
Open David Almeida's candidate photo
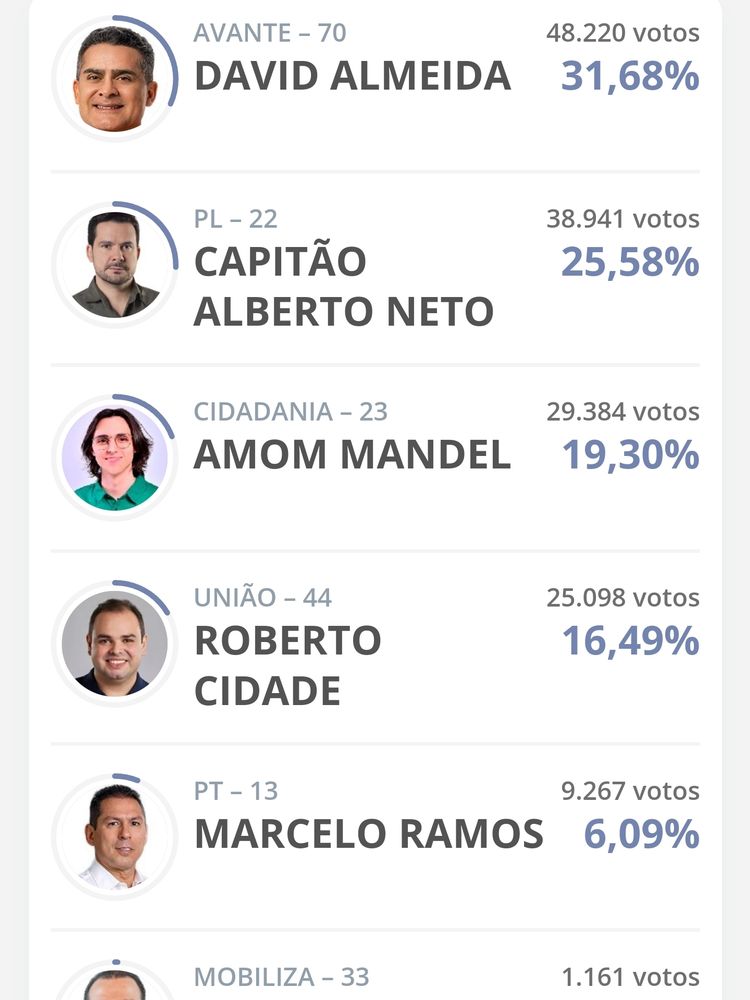pos(115,78)
